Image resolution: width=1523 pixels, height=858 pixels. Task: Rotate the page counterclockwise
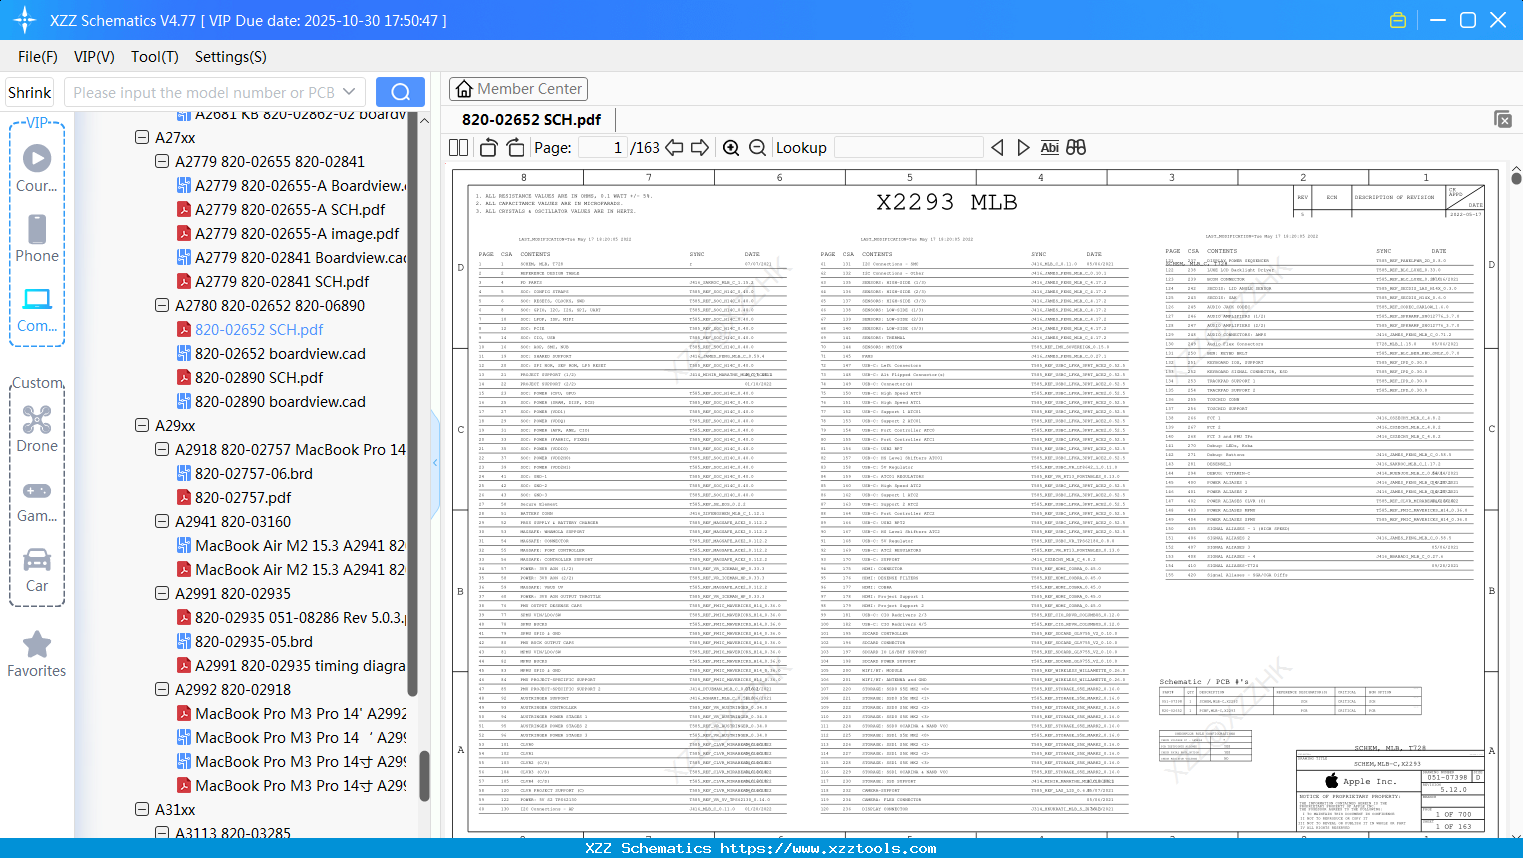489,148
